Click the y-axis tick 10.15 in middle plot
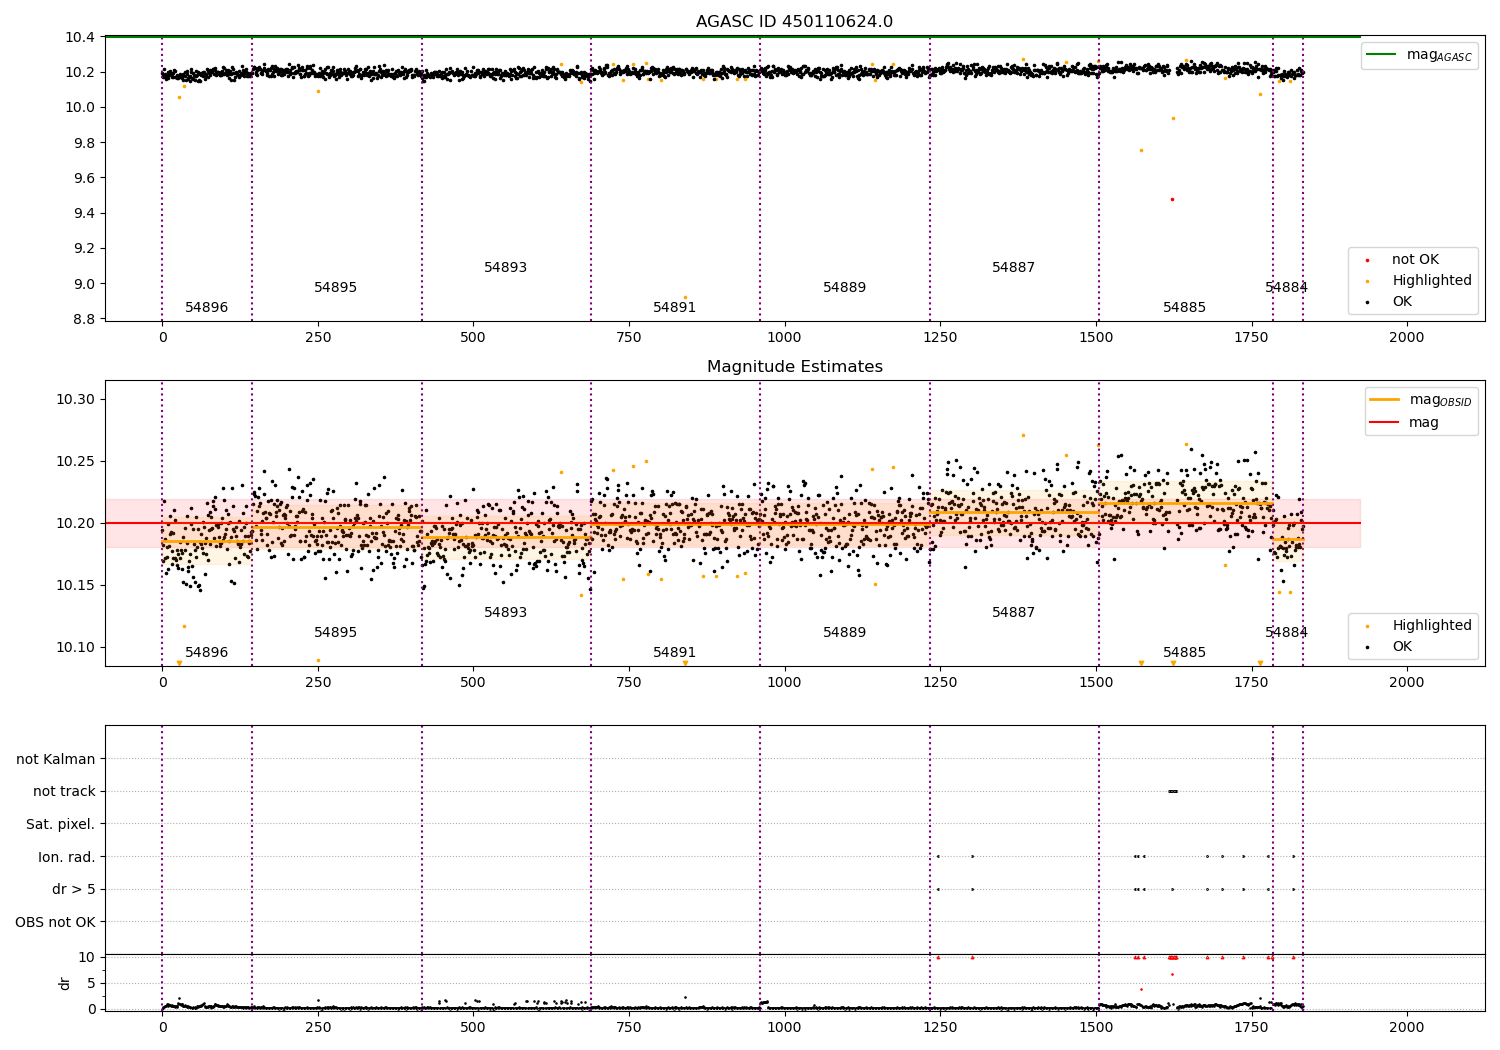Screen dimensions: 1500x1050 tap(76, 586)
